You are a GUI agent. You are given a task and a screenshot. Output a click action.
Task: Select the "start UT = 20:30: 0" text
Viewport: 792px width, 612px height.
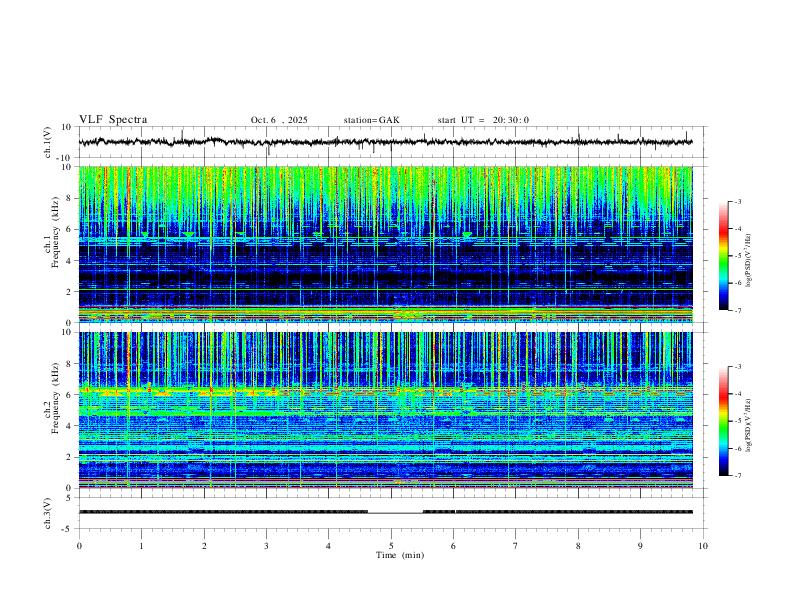coord(483,120)
